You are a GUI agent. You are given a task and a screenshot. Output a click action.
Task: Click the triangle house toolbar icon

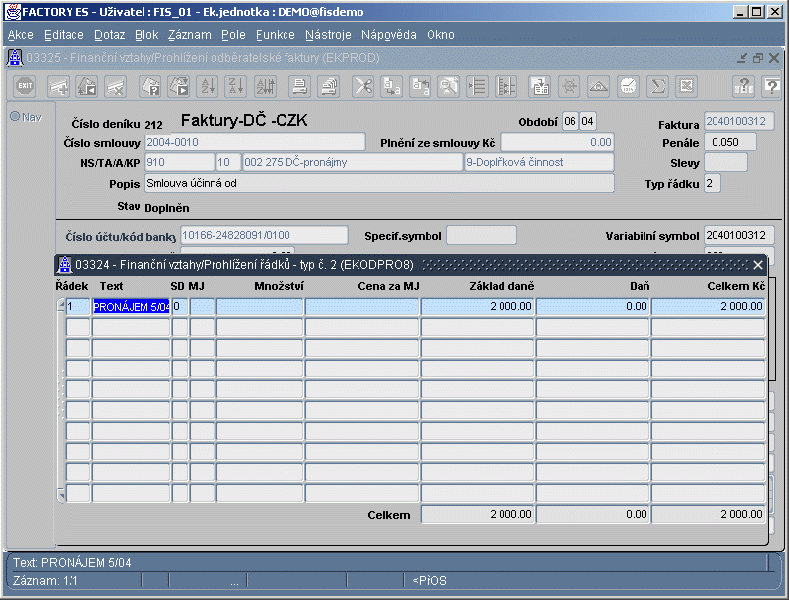pos(598,87)
